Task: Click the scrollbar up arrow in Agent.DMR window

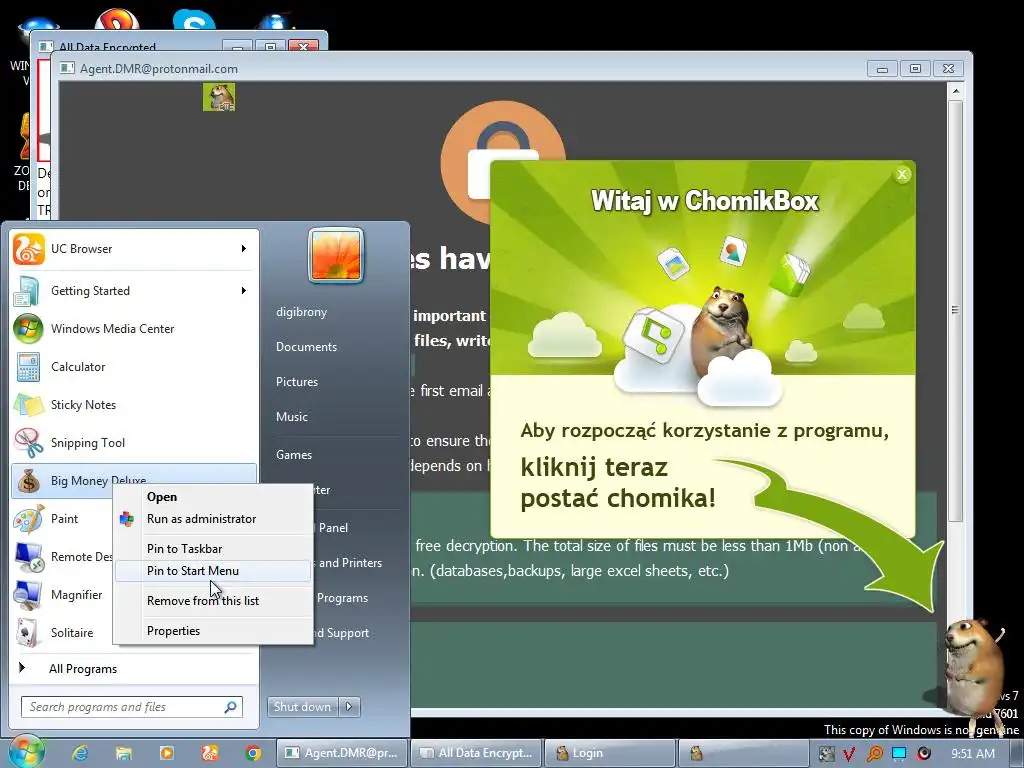Action: (955, 91)
